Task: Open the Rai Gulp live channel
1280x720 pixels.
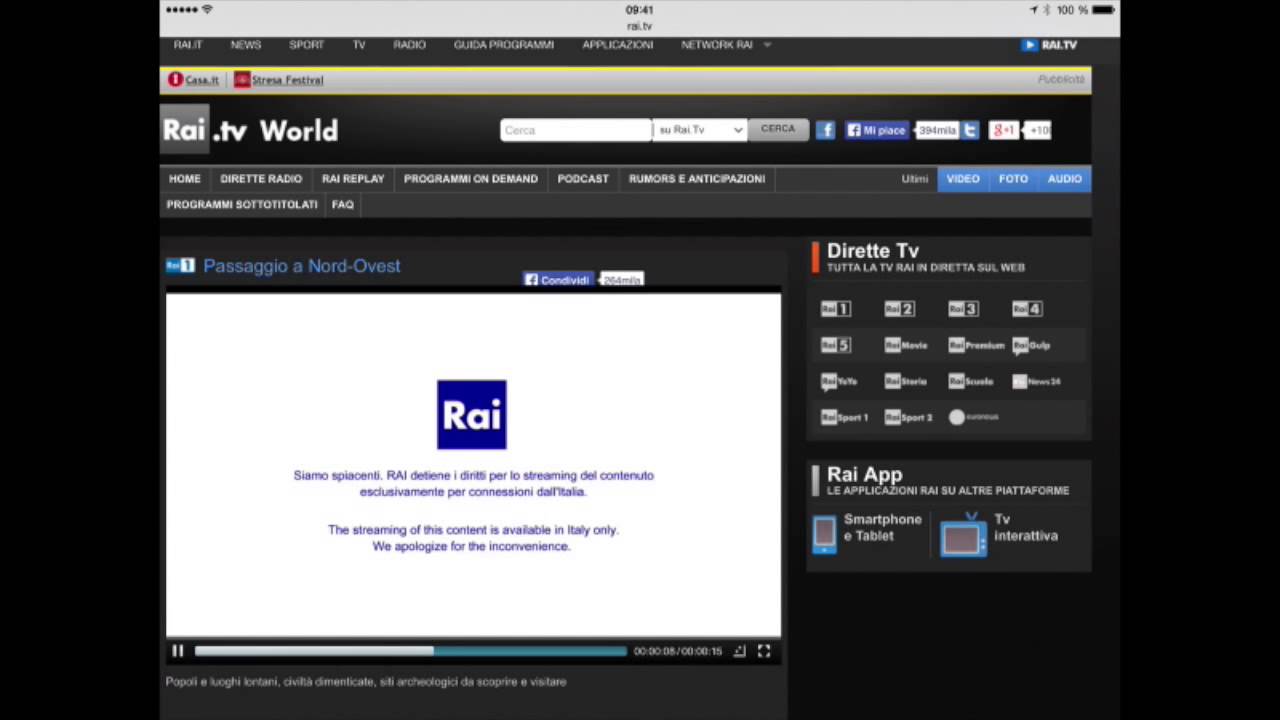Action: 1031,345
